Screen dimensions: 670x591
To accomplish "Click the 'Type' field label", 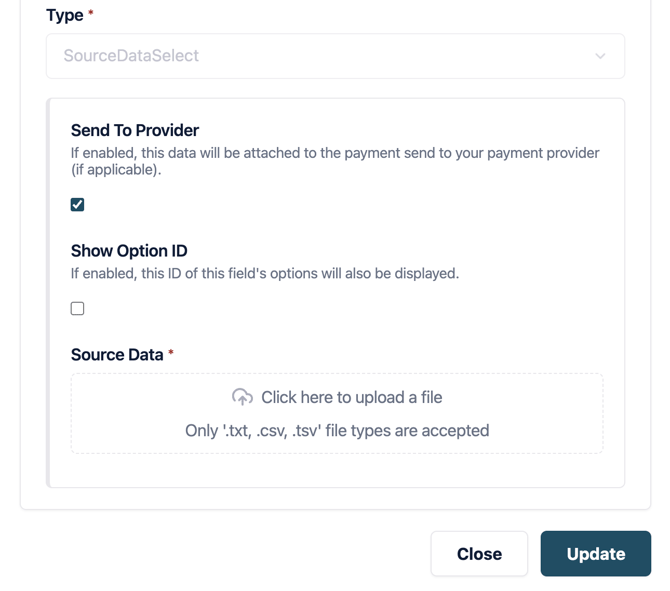I will 65,15.
